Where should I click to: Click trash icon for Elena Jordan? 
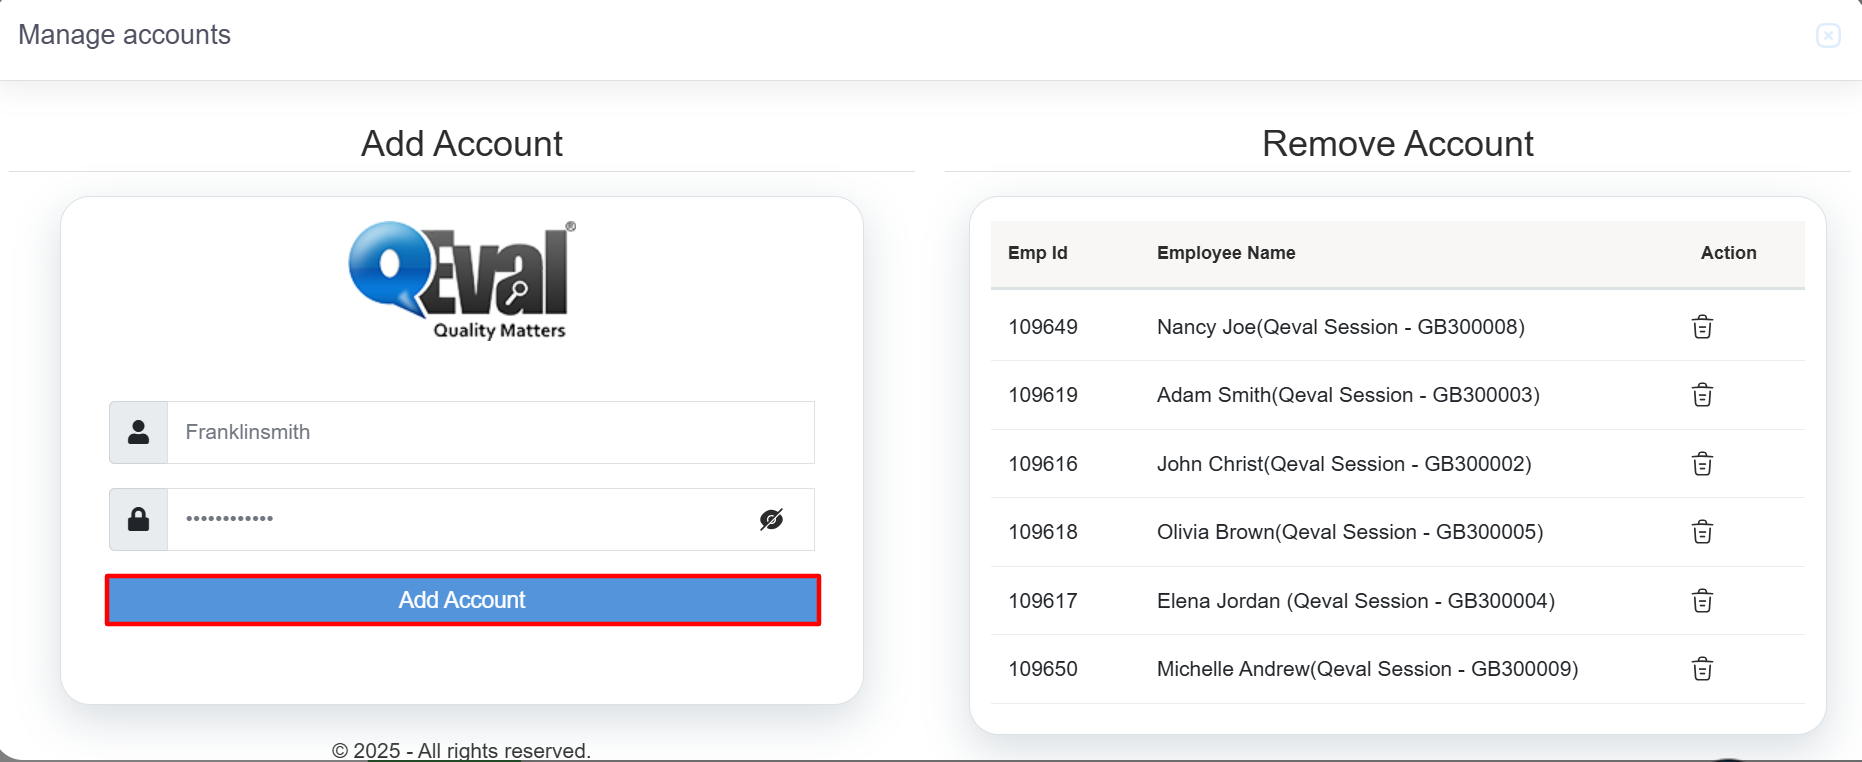click(1702, 601)
